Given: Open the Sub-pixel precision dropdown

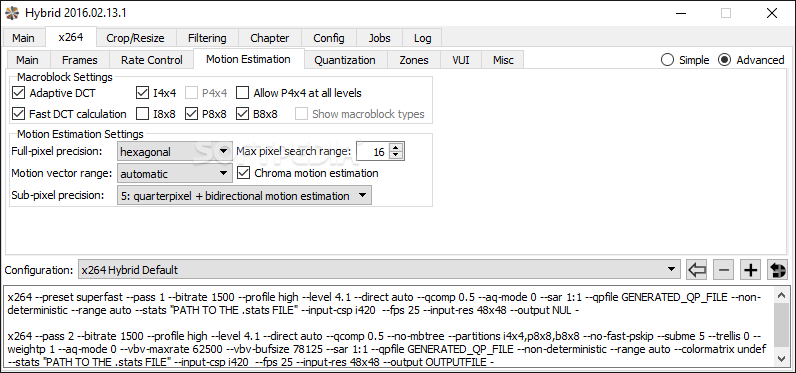Looking at the screenshot, I should coord(244,196).
